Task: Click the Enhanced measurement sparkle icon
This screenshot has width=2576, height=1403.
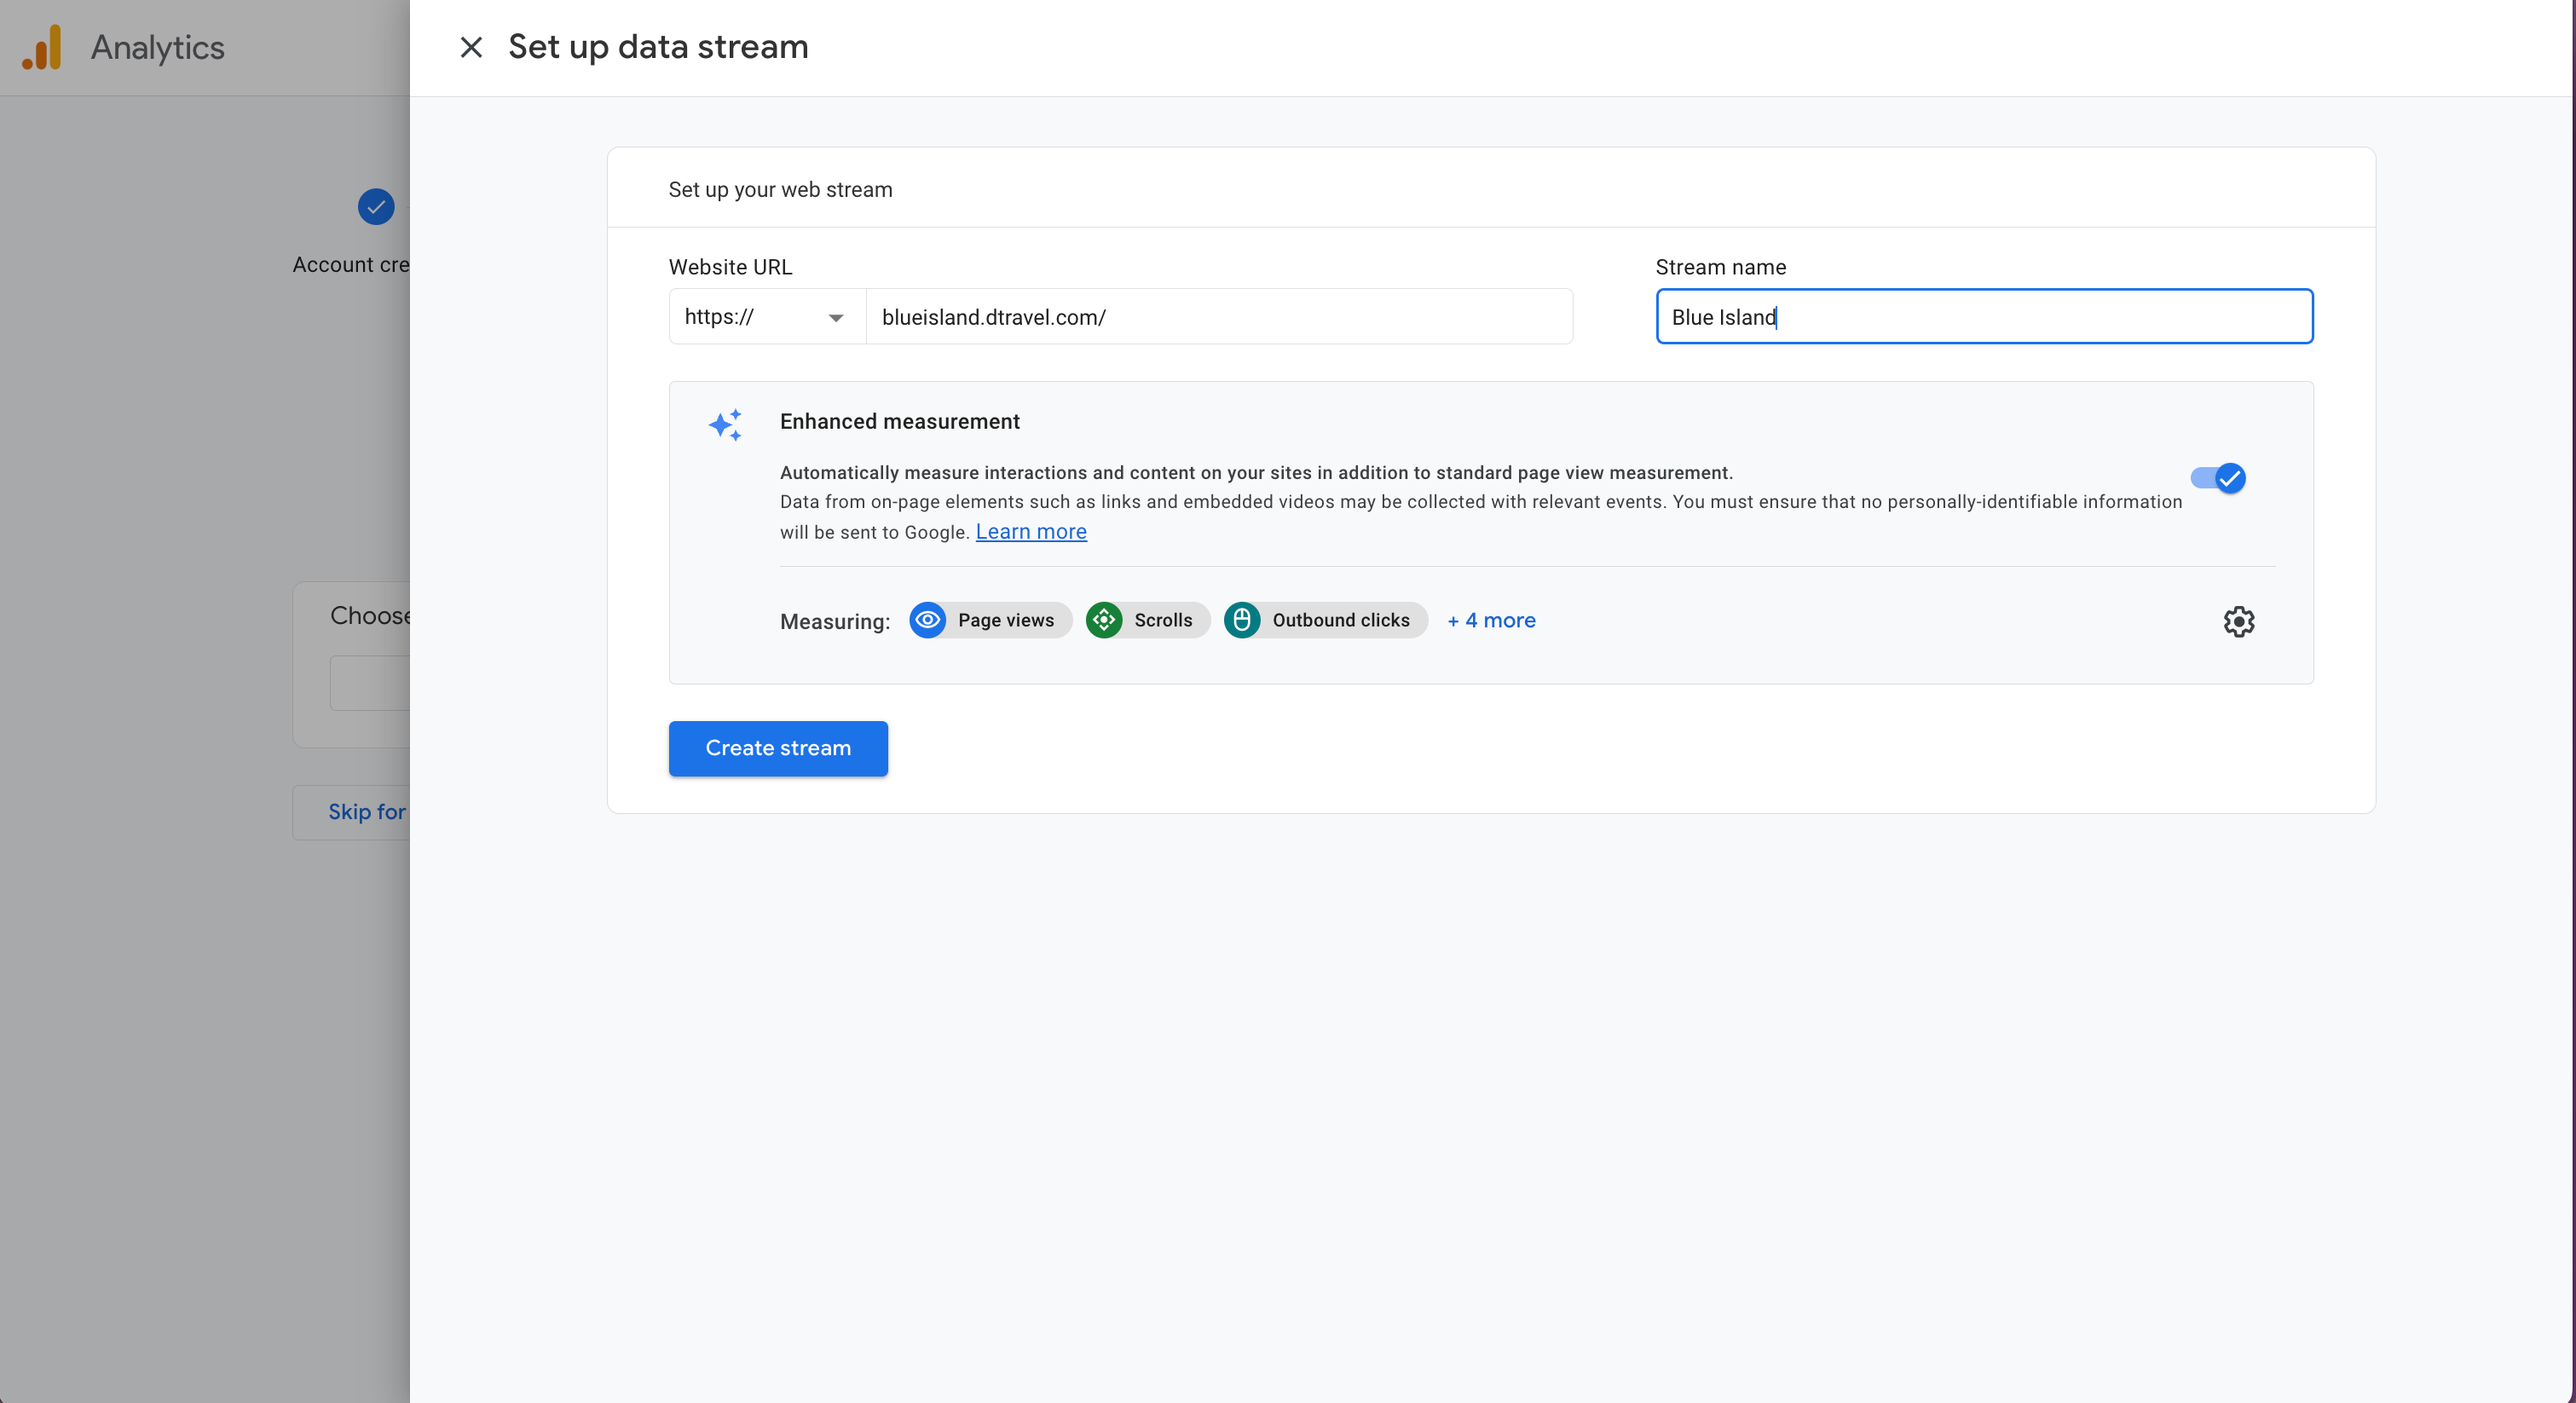Action: click(x=726, y=425)
